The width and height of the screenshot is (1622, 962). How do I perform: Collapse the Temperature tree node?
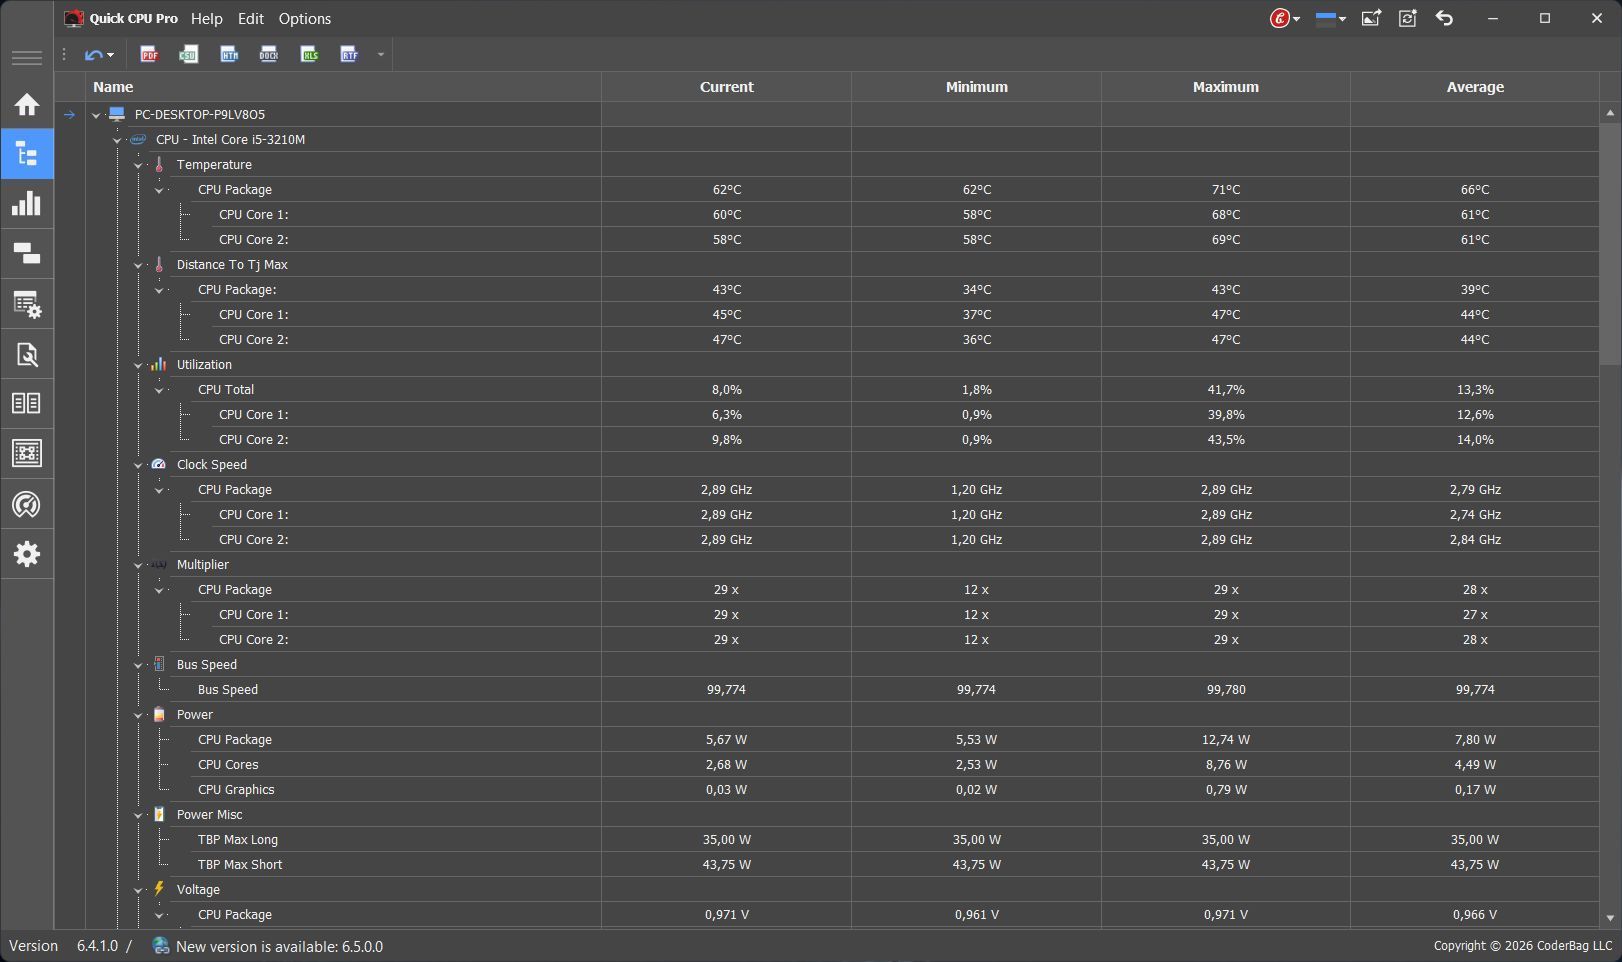(139, 165)
